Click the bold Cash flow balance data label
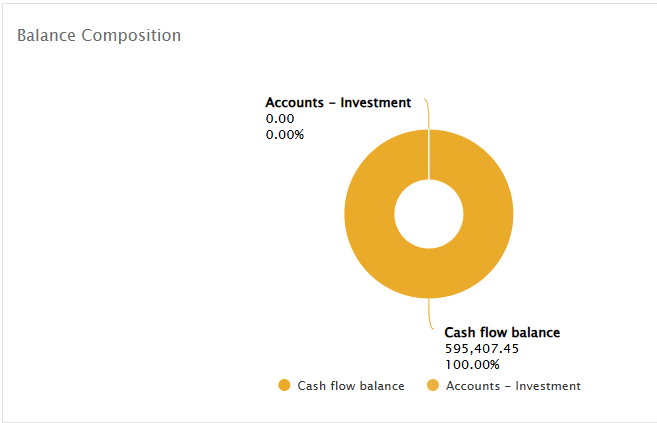Image resolution: width=657 pixels, height=423 pixels. 502,332
